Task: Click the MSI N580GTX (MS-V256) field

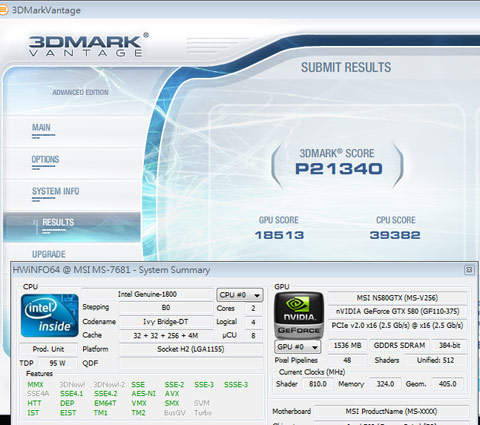Action: pyautogui.click(x=397, y=298)
